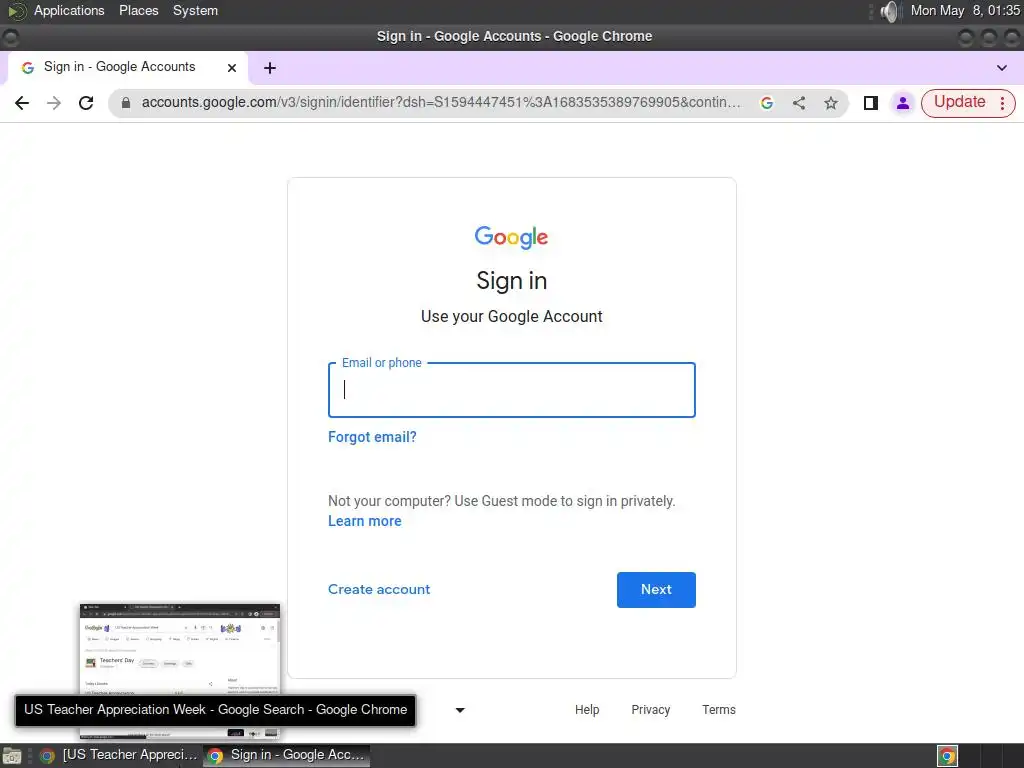Click the Google logo on the sign-in card
The width and height of the screenshot is (1024, 768).
pos(511,237)
